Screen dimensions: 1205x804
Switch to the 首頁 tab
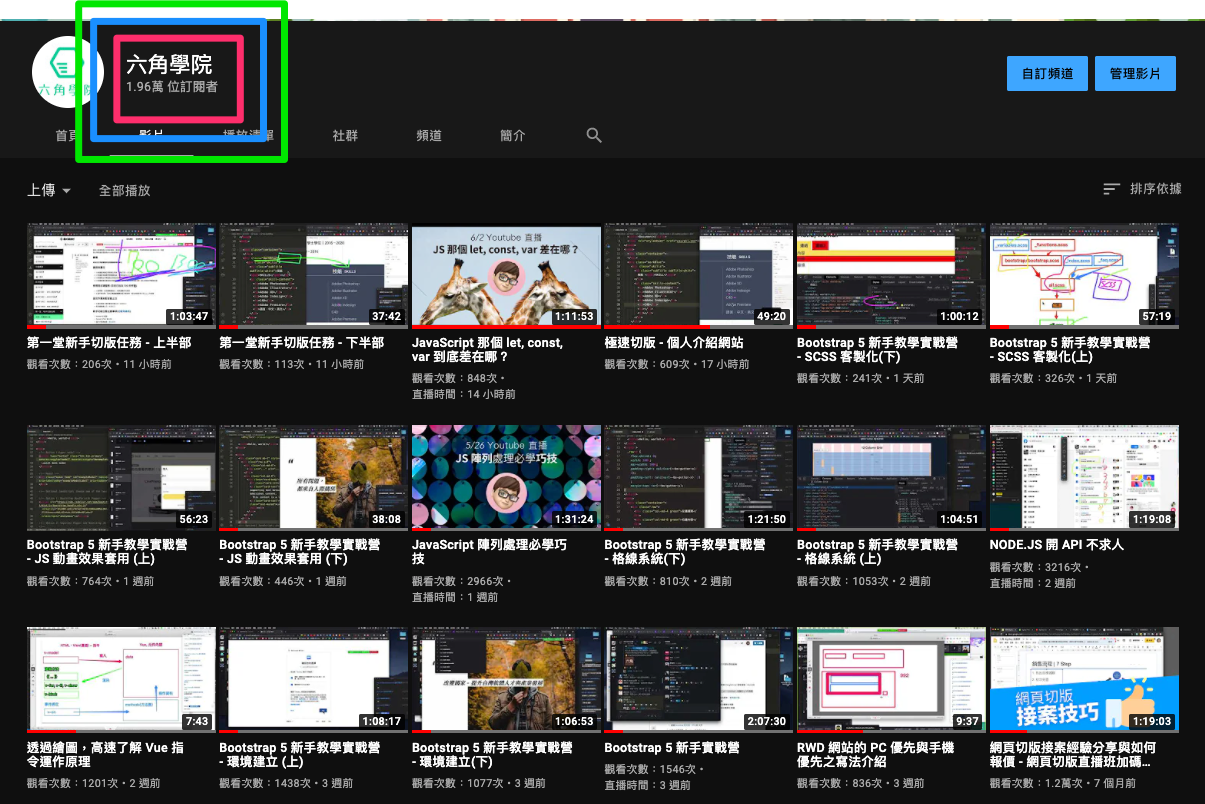68,135
